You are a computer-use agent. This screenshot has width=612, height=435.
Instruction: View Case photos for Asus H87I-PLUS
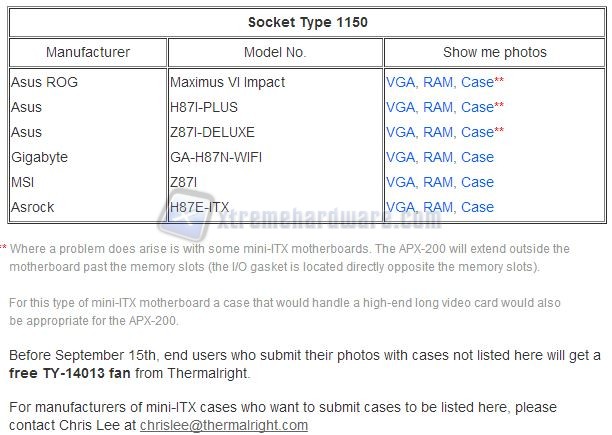click(477, 107)
